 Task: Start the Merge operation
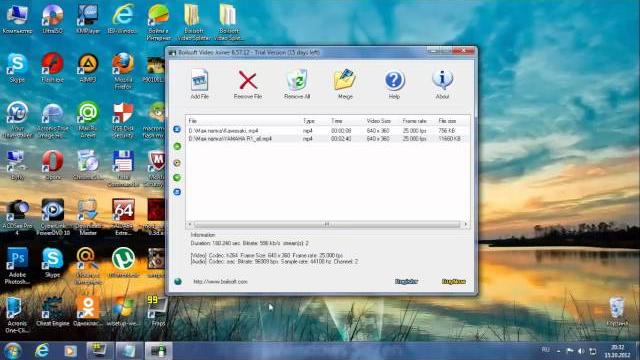click(345, 80)
